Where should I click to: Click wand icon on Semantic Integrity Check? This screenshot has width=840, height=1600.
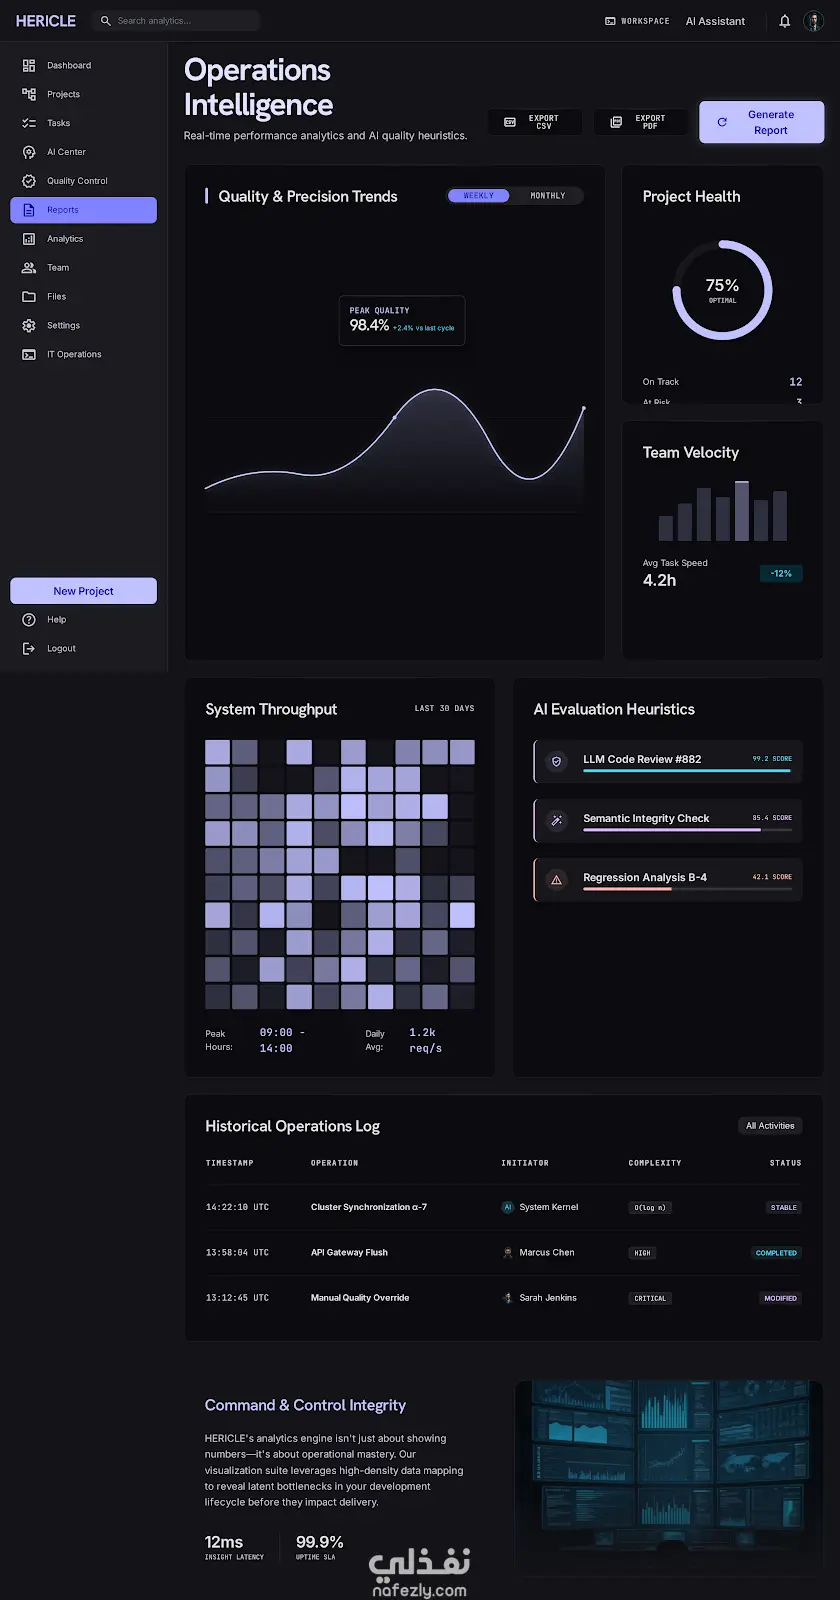pyautogui.click(x=557, y=821)
